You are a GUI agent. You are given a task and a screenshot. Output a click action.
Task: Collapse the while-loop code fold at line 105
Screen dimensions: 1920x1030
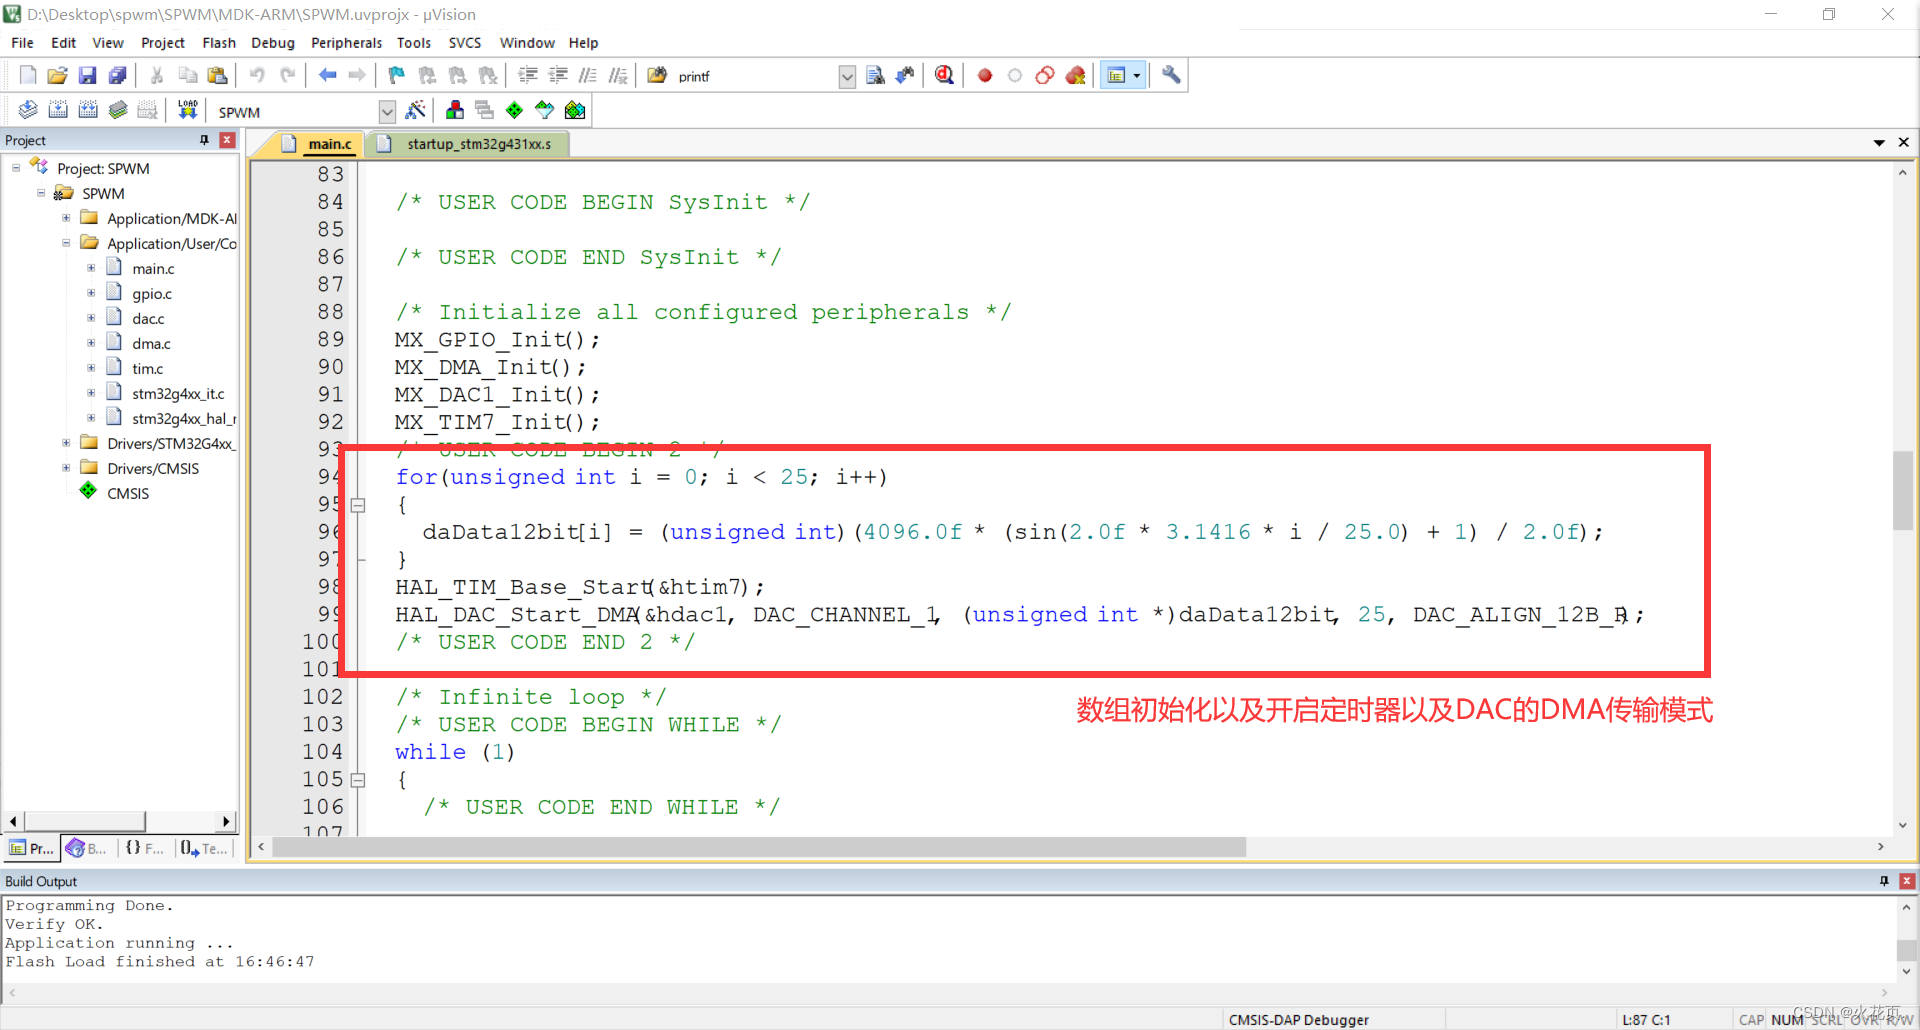coord(358,780)
